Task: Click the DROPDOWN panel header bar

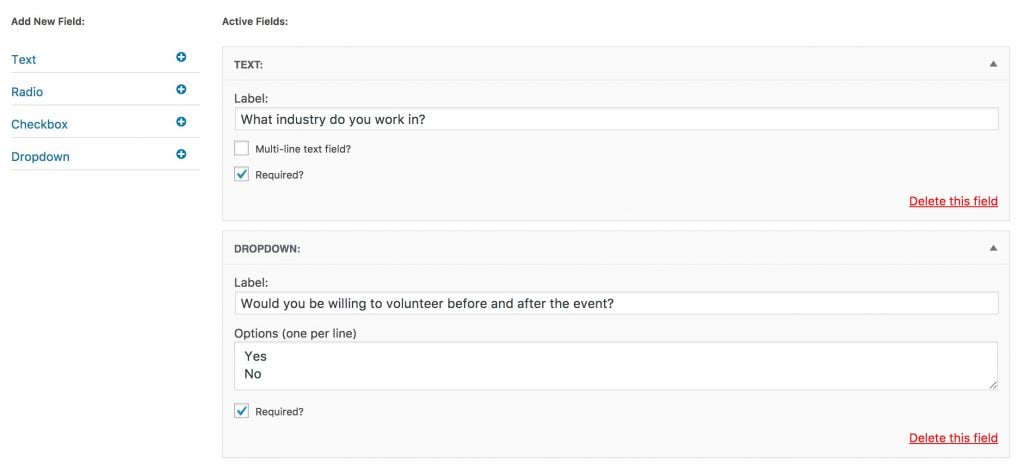Action: tap(616, 248)
